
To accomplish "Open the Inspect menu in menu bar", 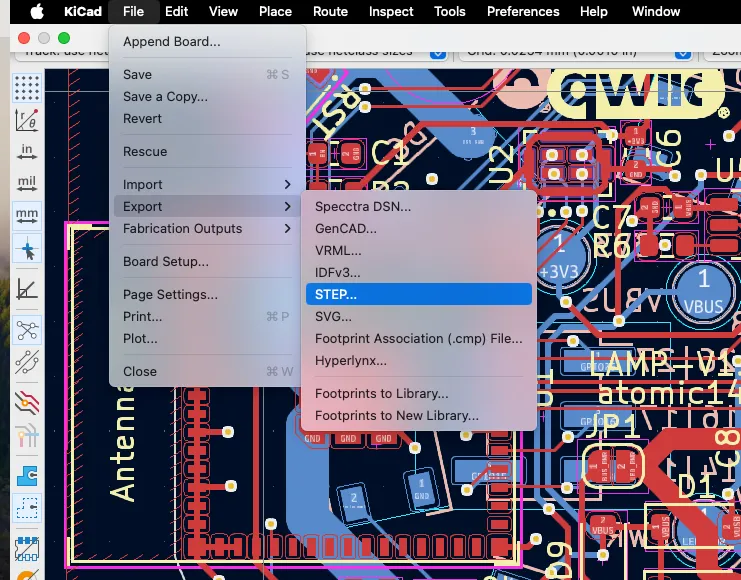I will click(391, 12).
